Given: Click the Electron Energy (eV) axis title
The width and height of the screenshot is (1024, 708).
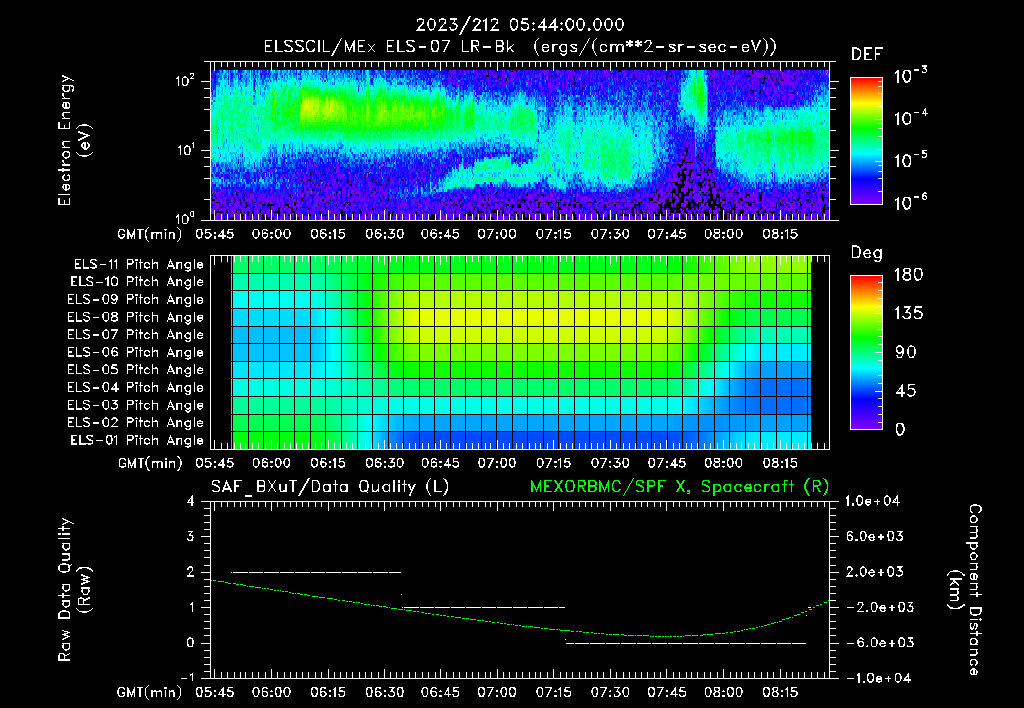Looking at the screenshot, I should [74, 140].
